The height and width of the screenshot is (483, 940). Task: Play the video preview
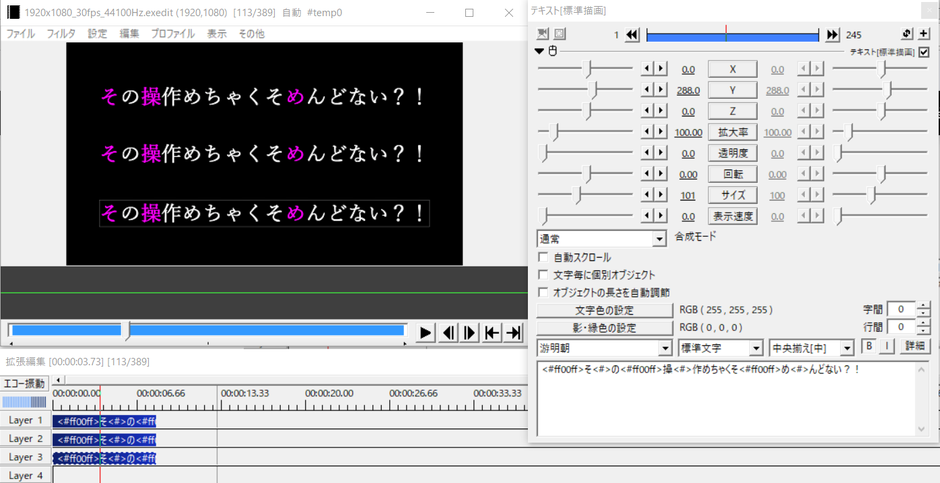click(426, 333)
